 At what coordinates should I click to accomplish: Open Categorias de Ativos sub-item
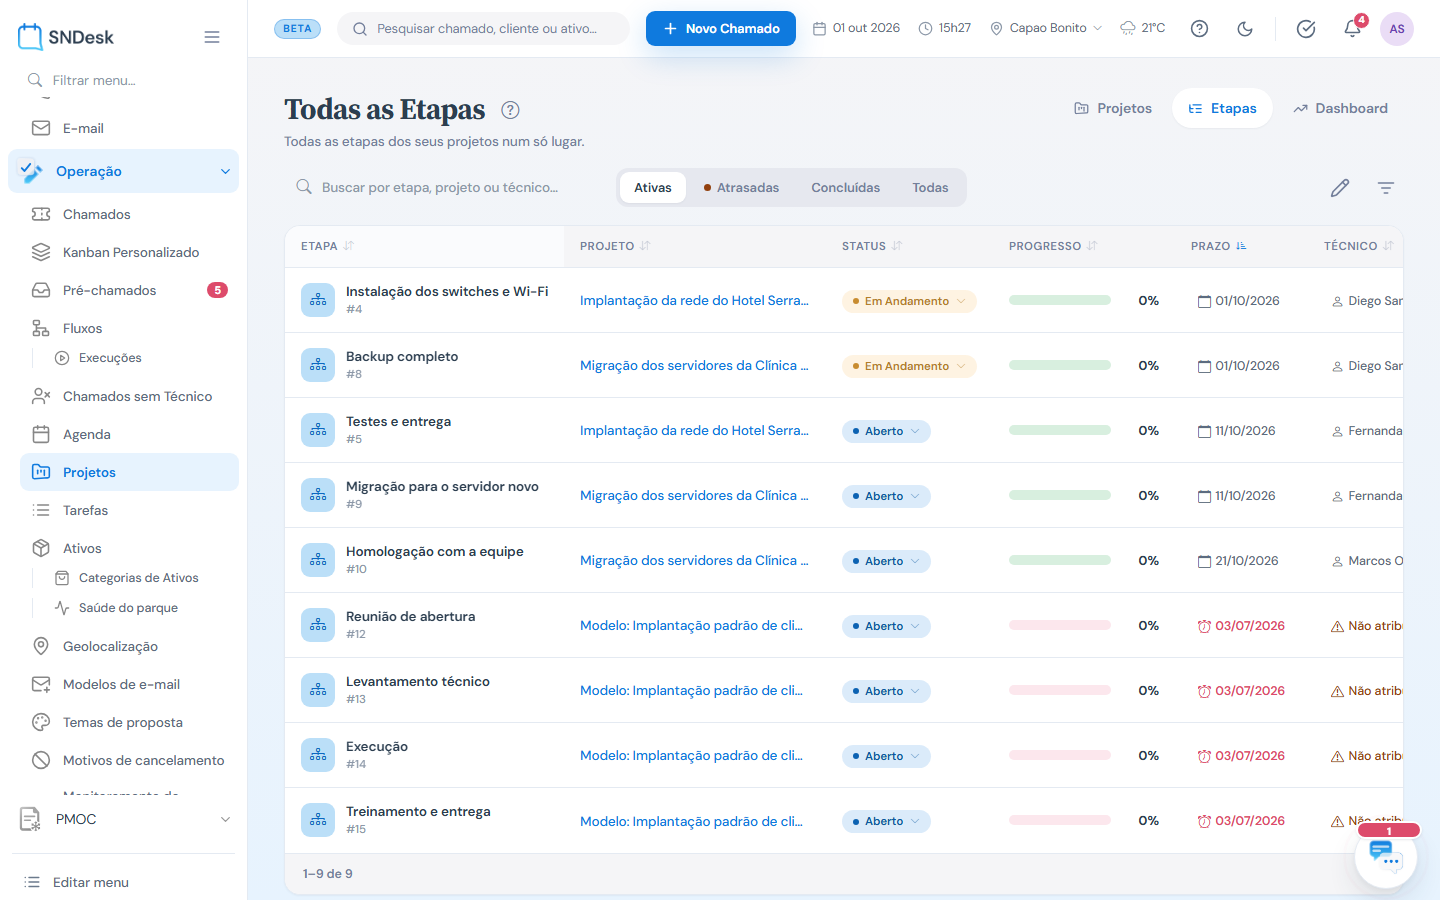(x=142, y=578)
